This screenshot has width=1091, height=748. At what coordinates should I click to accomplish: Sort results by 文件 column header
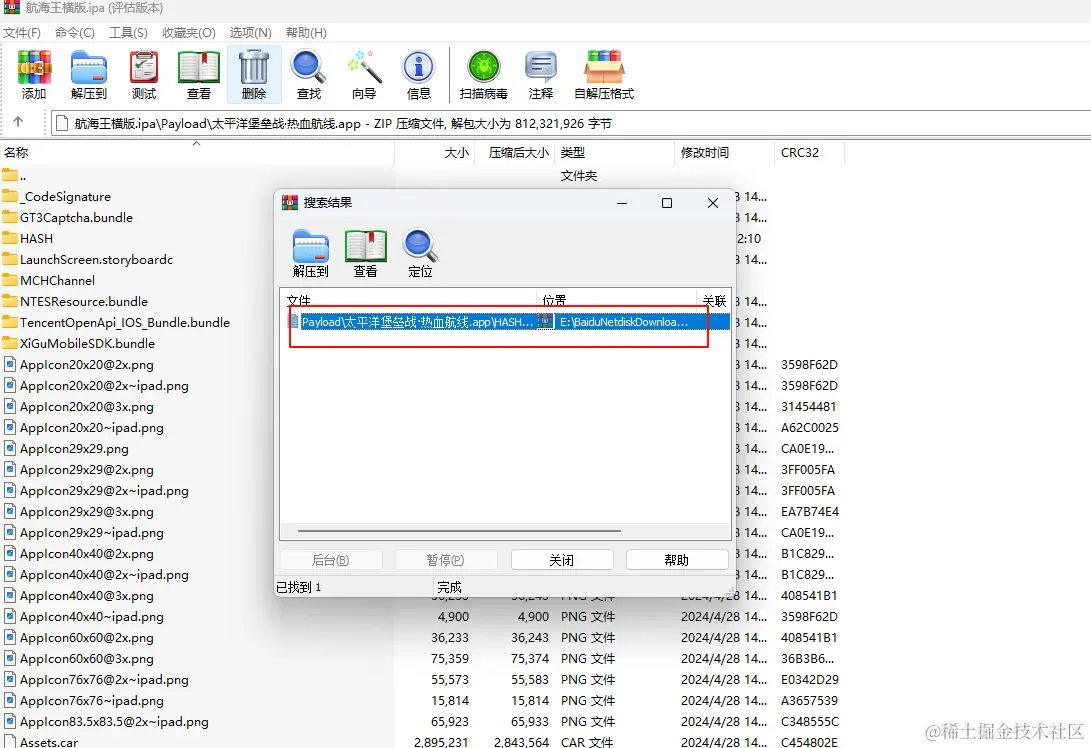[x=408, y=300]
